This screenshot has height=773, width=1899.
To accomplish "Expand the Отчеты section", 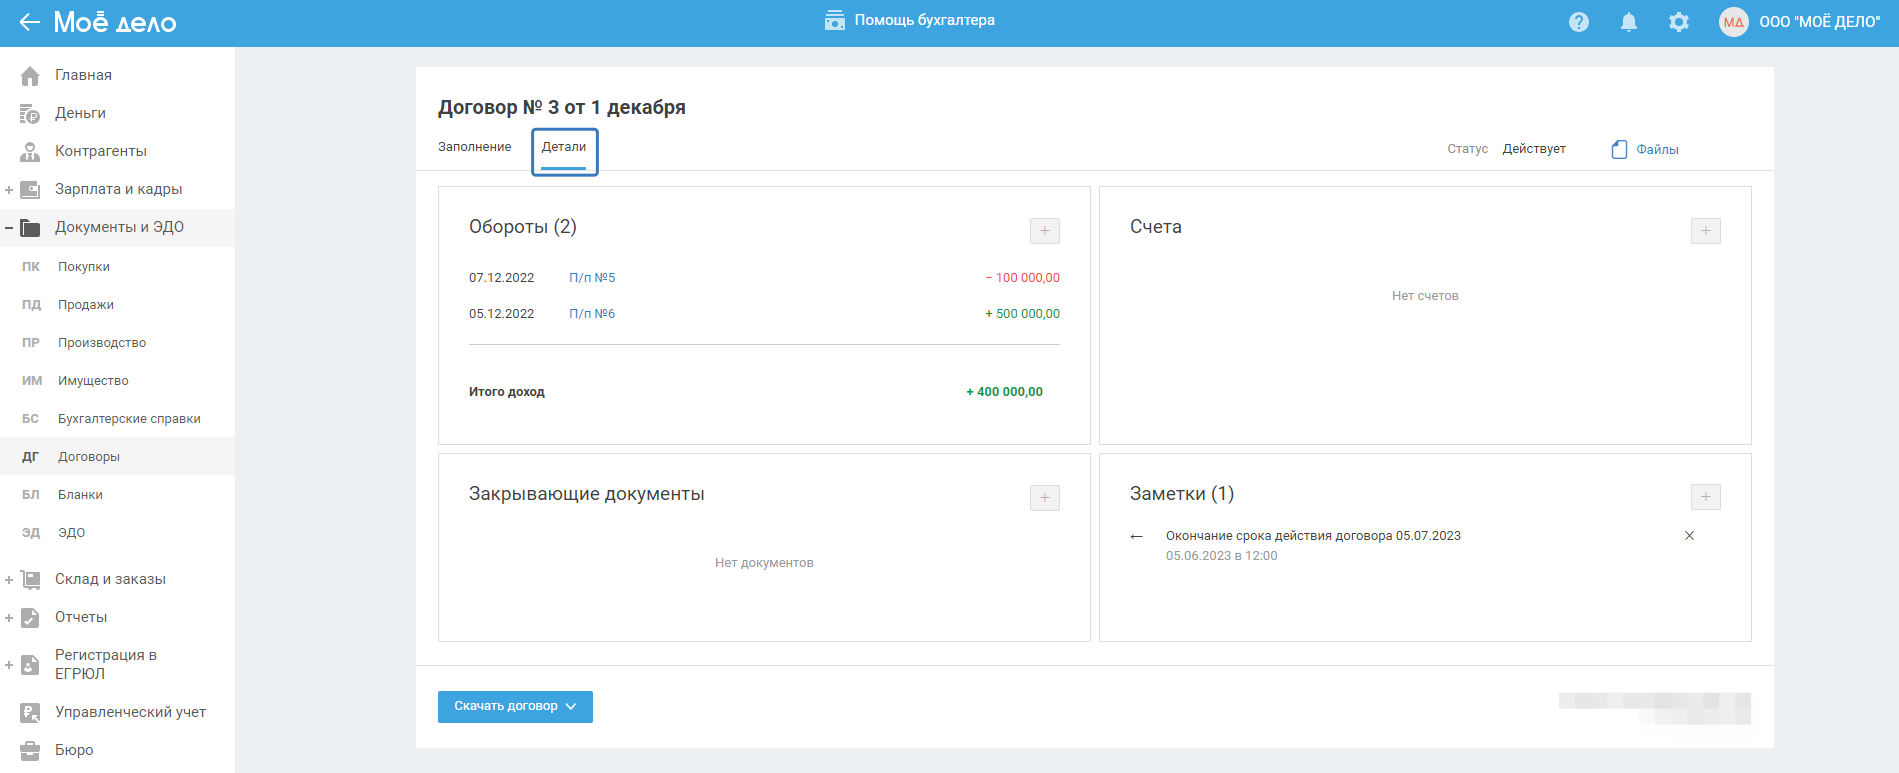I will [x=9, y=617].
